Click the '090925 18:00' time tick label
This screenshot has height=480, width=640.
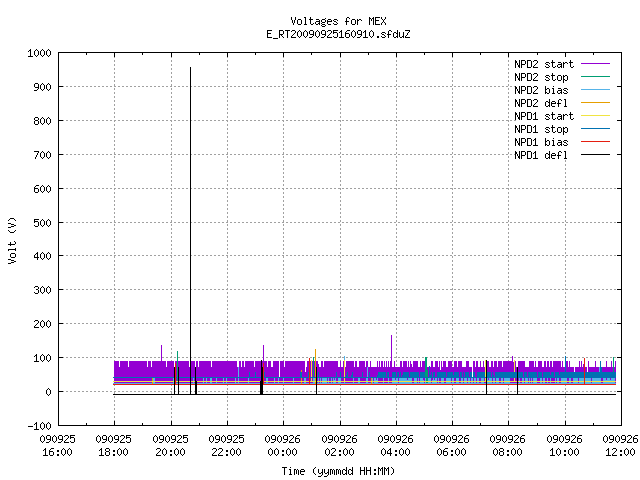114,446
